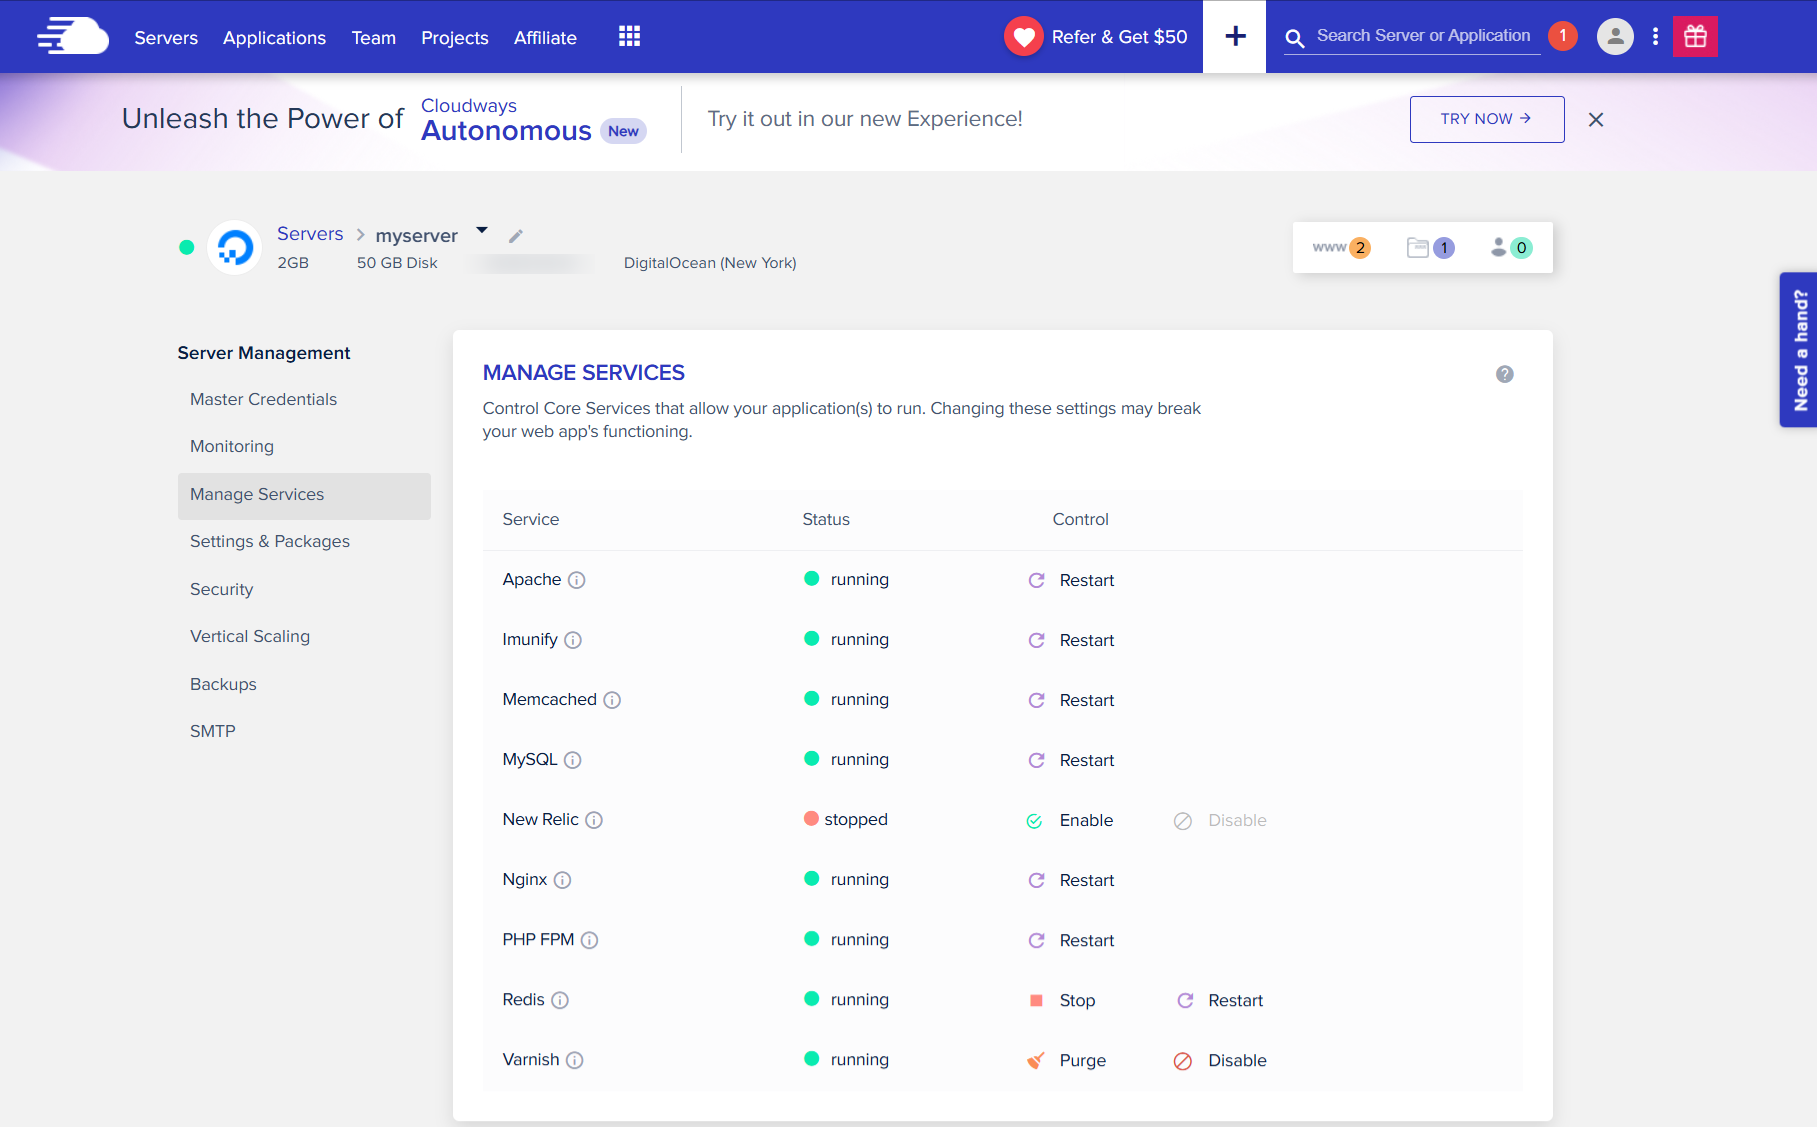Open the notification badge showing 1

(x=1562, y=36)
